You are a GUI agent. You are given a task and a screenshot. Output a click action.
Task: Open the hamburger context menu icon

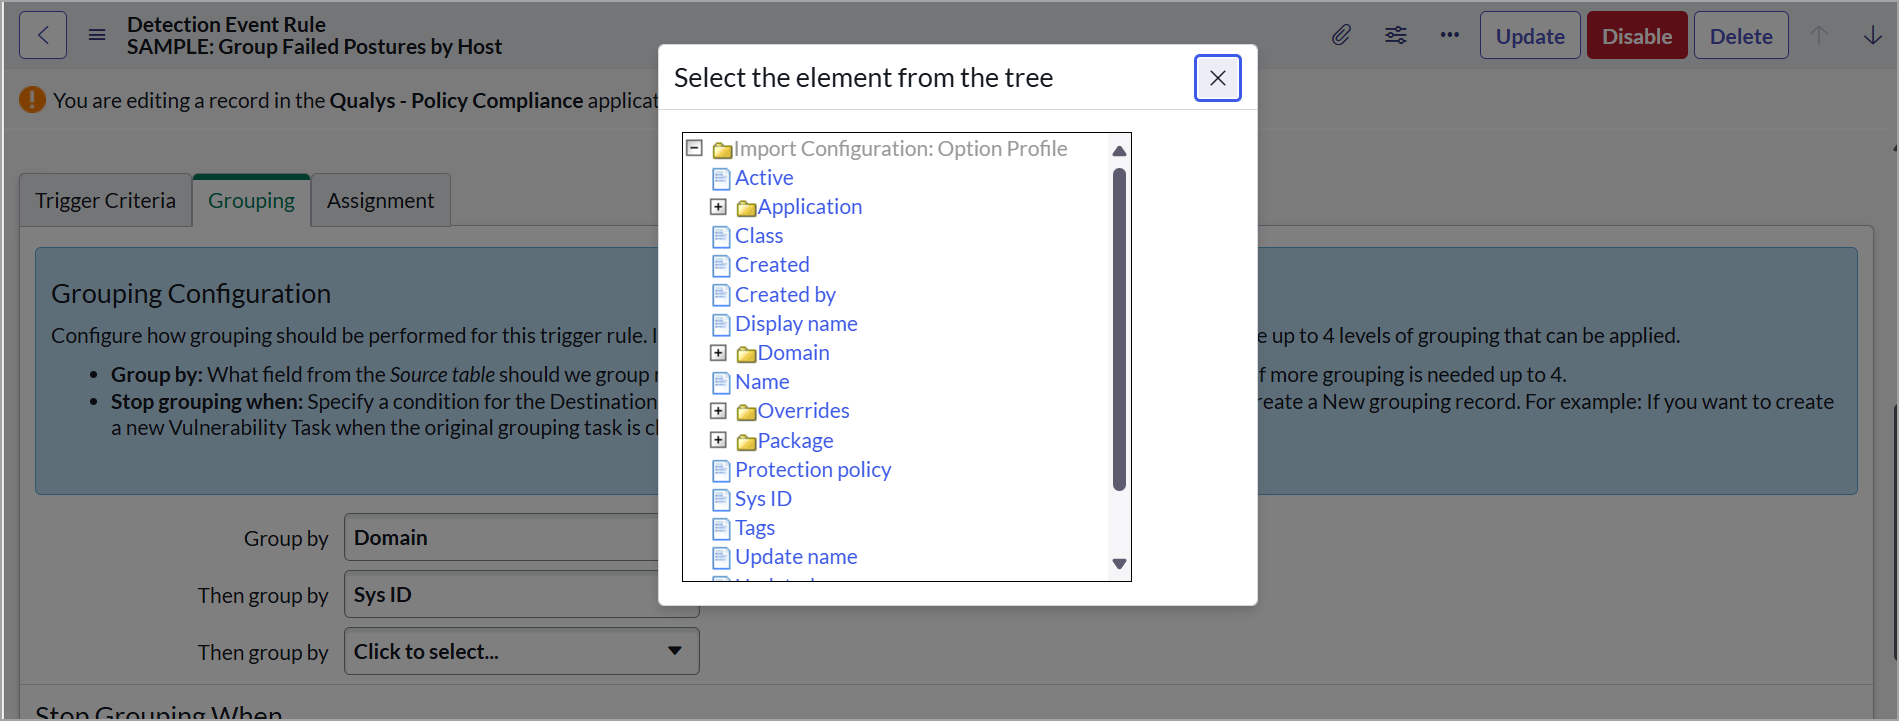(97, 36)
